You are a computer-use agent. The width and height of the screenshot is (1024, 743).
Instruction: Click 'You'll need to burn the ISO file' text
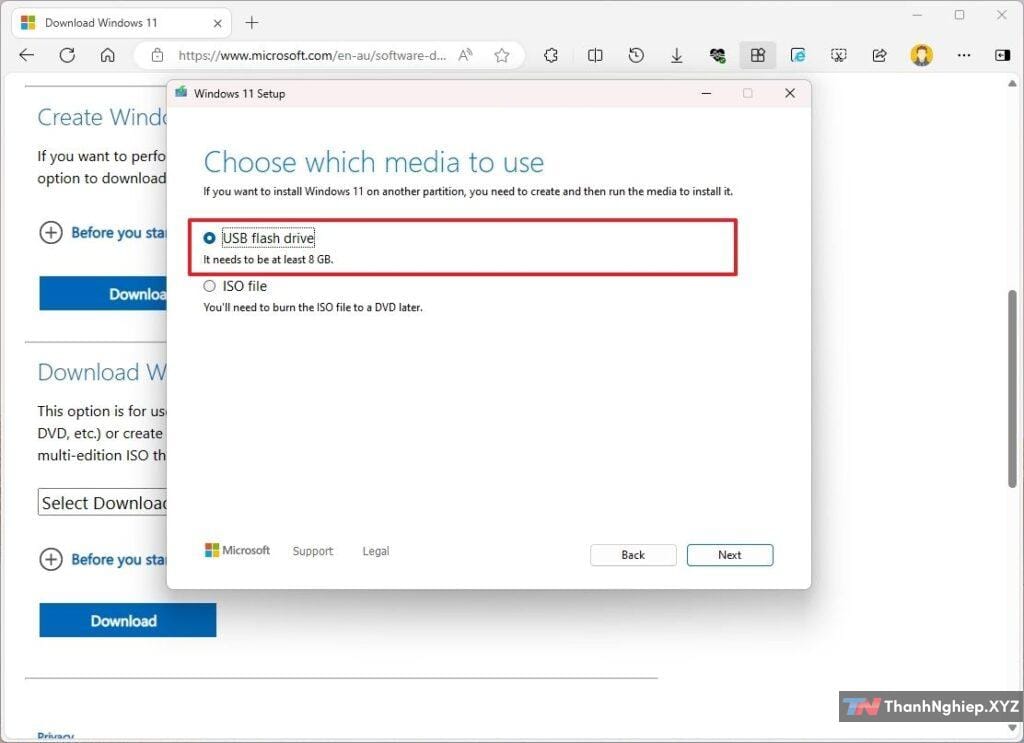pyautogui.click(x=313, y=307)
